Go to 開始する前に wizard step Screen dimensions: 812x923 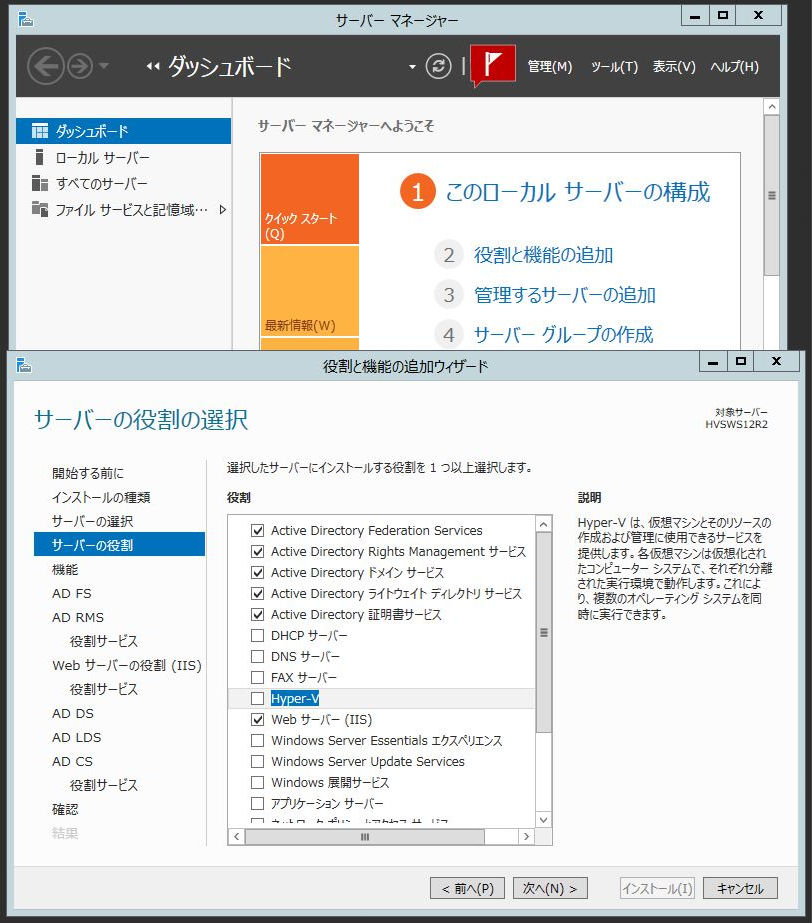coord(88,473)
